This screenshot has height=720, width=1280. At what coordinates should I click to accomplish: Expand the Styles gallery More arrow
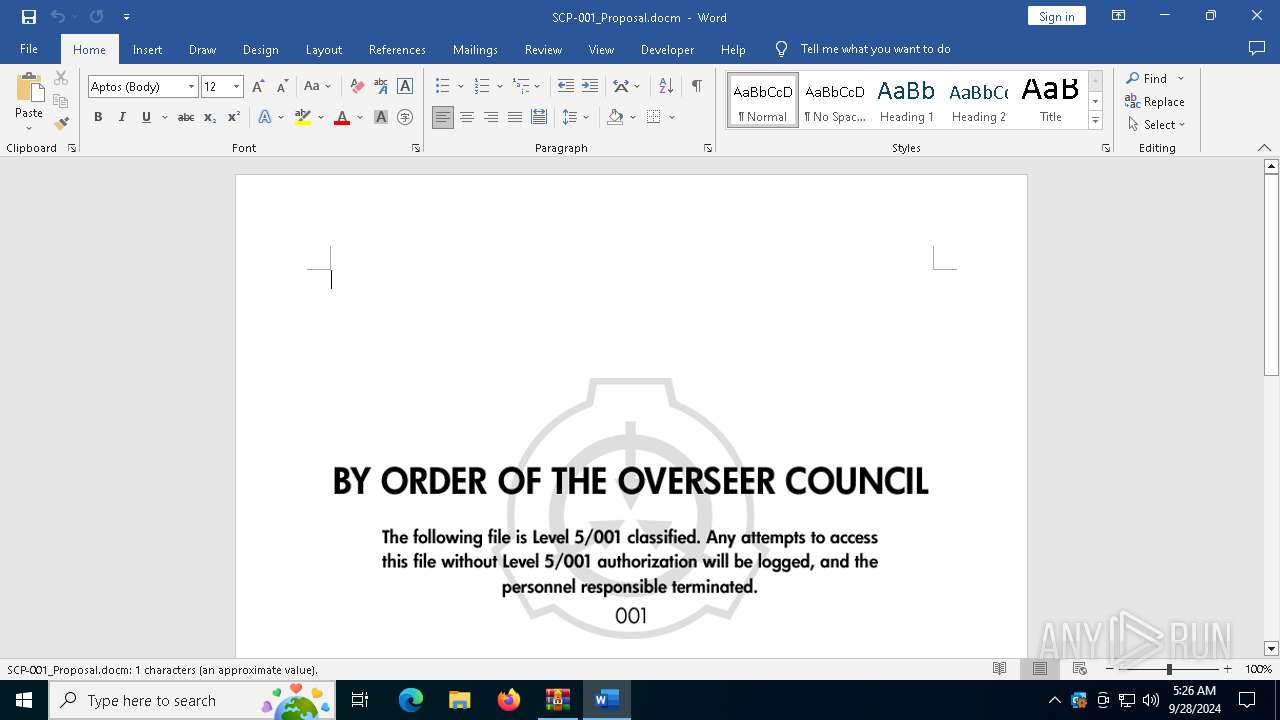(1095, 120)
